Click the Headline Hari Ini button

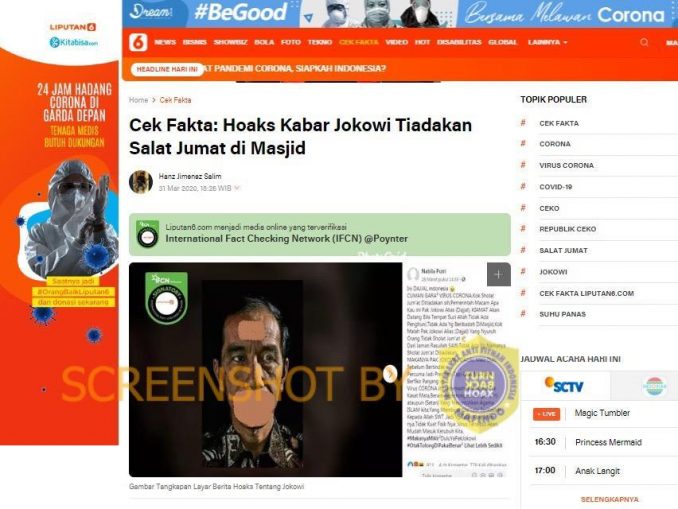(x=167, y=69)
